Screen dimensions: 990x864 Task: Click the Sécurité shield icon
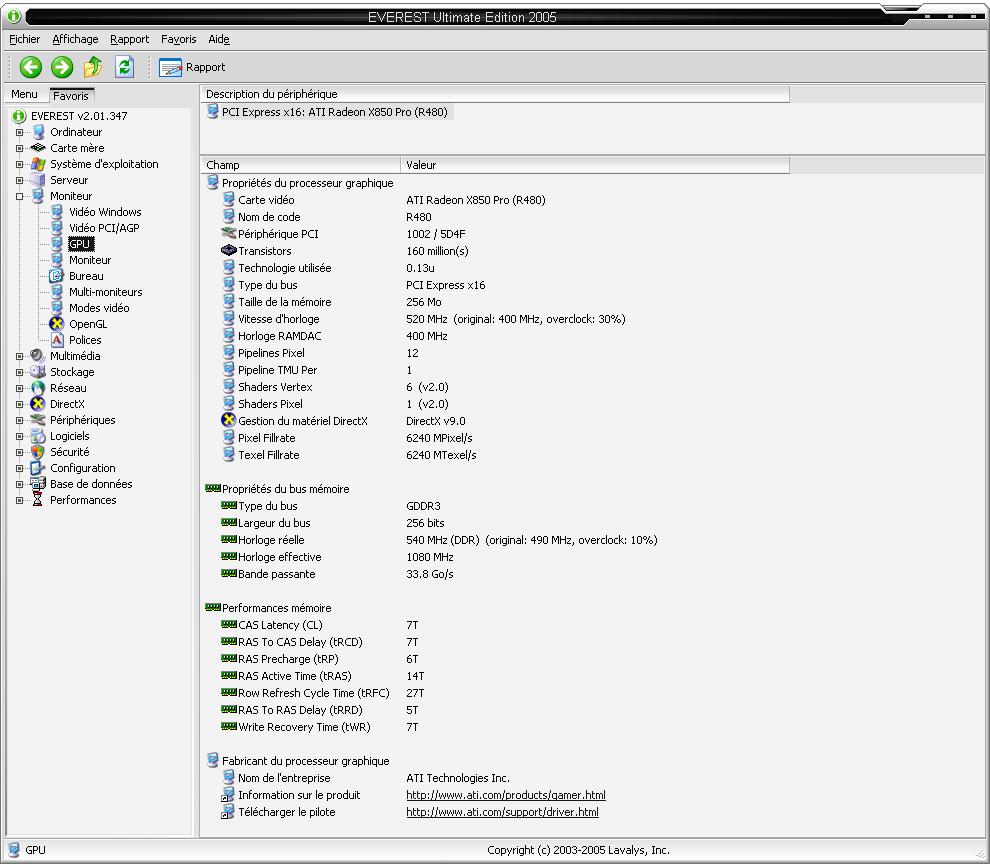tap(38, 452)
